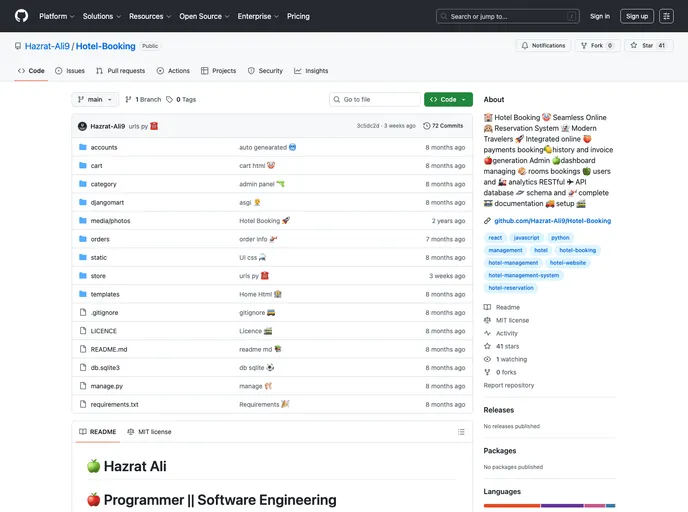Viewport: 688px width, 512px height.
Task: Switch to the Pull requests tab
Action: 120,71
